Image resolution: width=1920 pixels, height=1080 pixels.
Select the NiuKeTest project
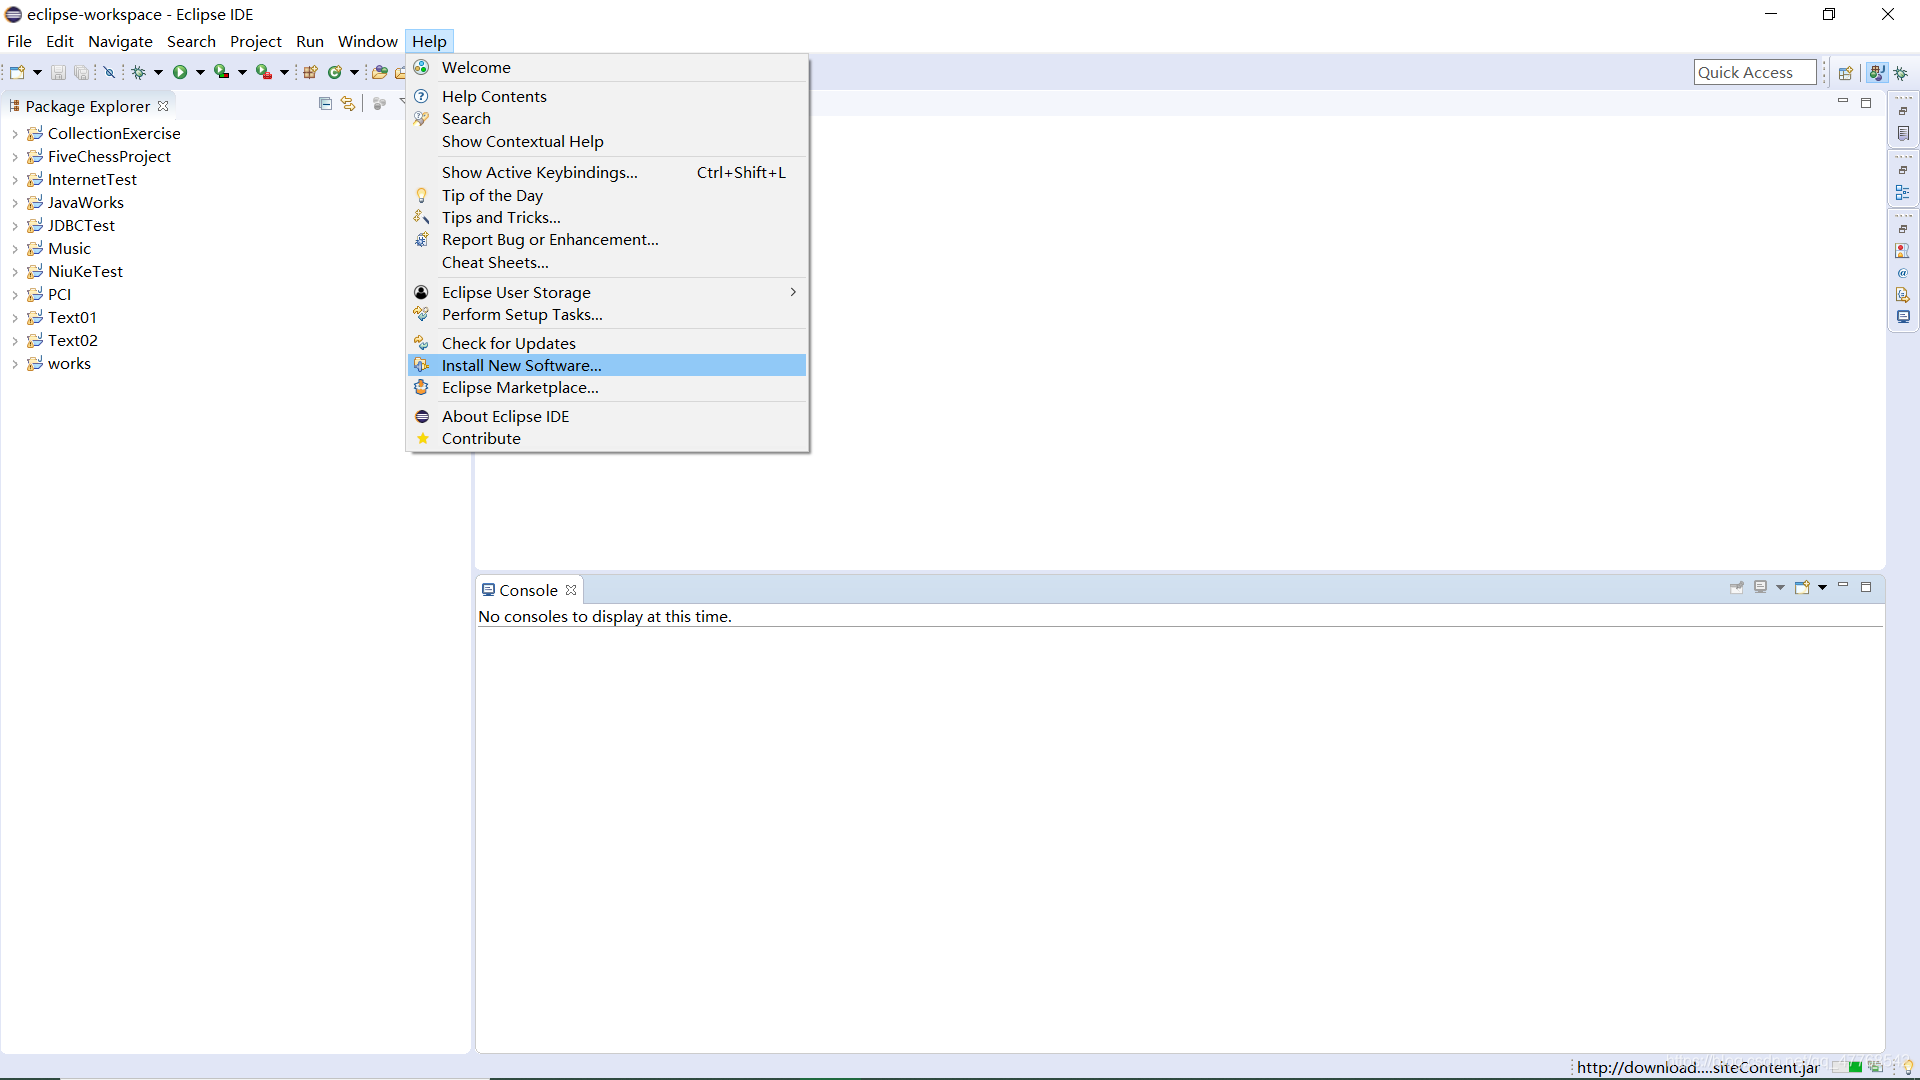[x=85, y=272]
